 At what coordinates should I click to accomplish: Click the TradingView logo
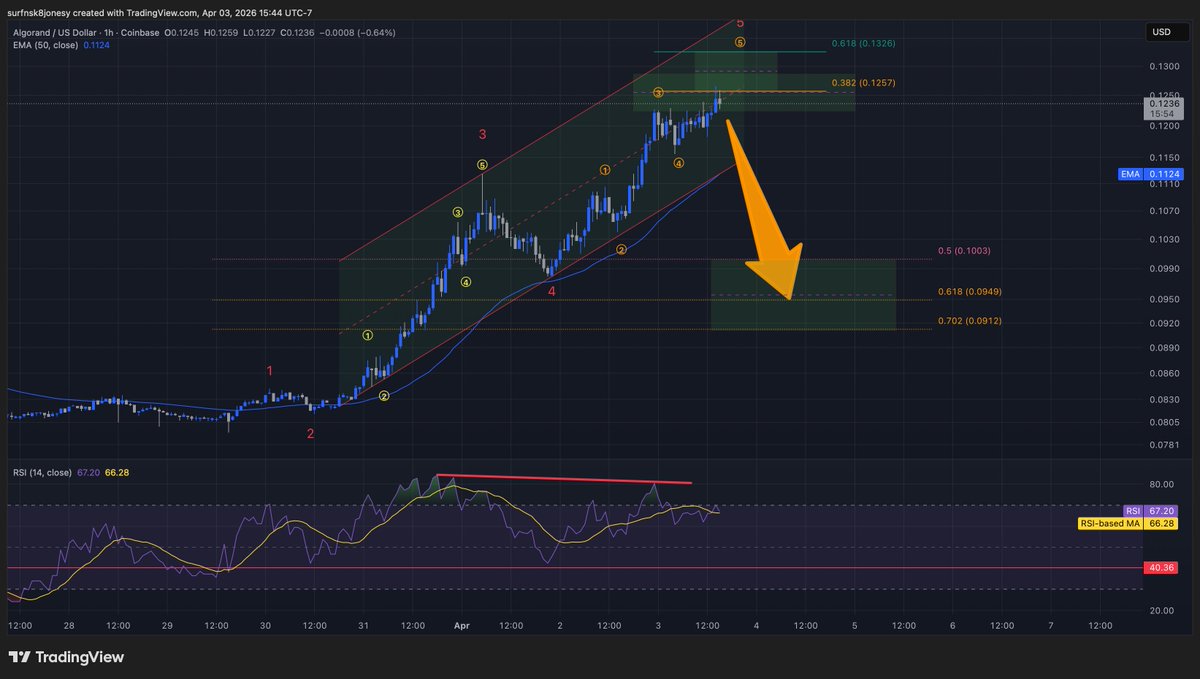tap(67, 657)
